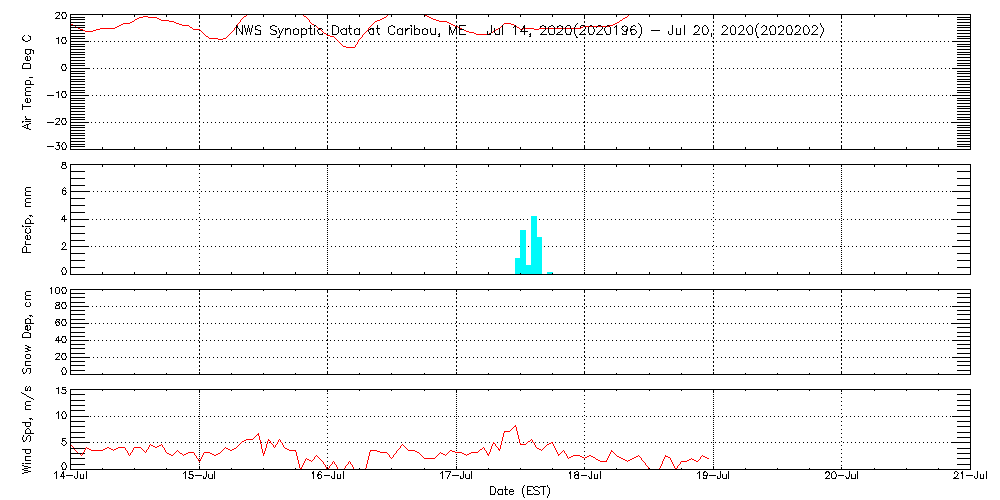Screen dimensions: 1000x500
Task: Select the 15-Jul date tick label
Action: (200, 477)
